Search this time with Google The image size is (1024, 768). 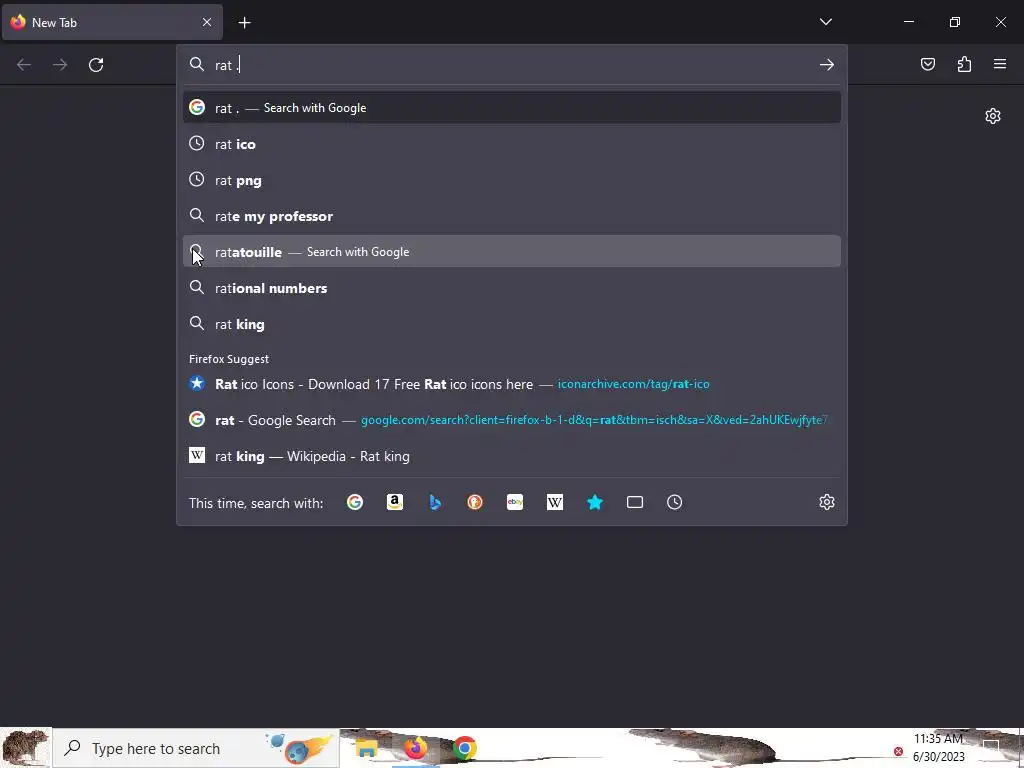[355, 502]
